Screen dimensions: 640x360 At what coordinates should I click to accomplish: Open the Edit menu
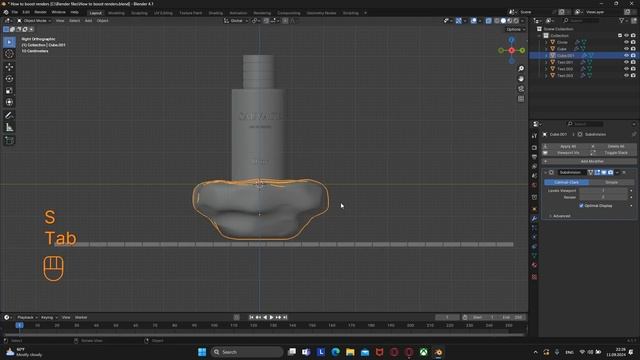[x=26, y=12]
